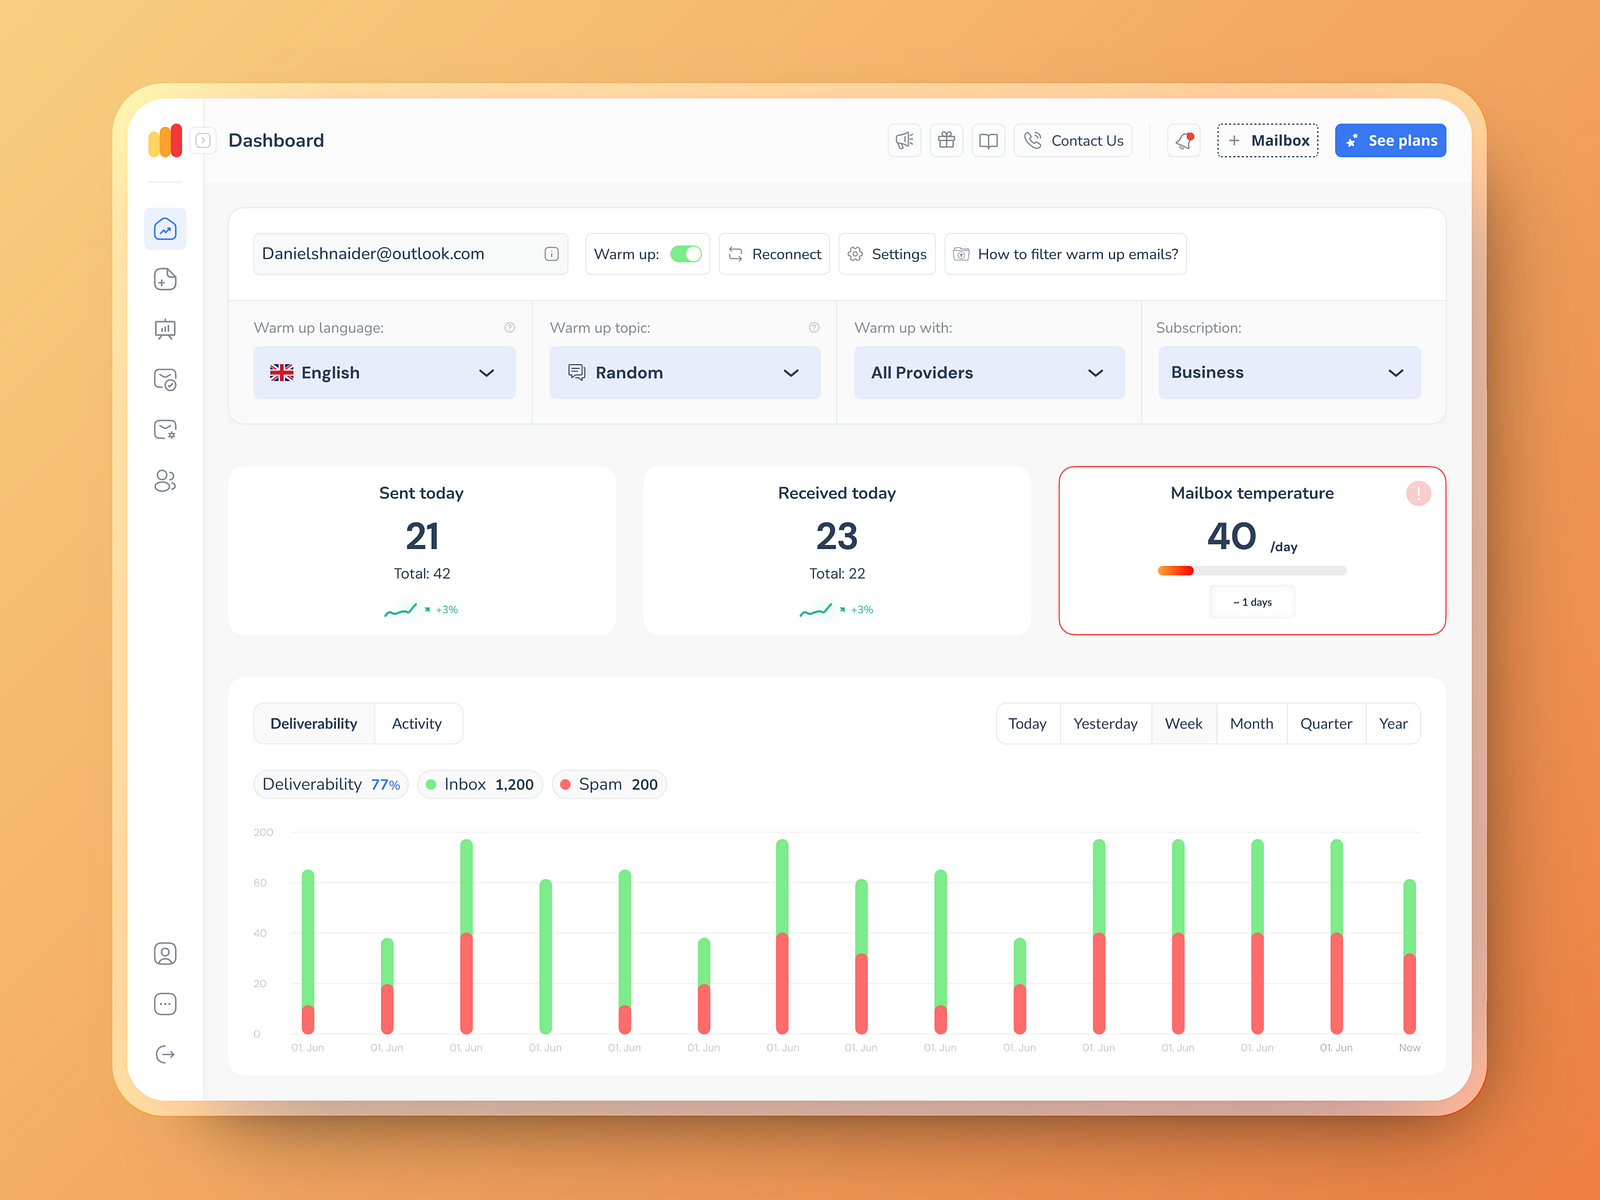
Task: Toggle the Warm up switch off
Action: click(686, 254)
